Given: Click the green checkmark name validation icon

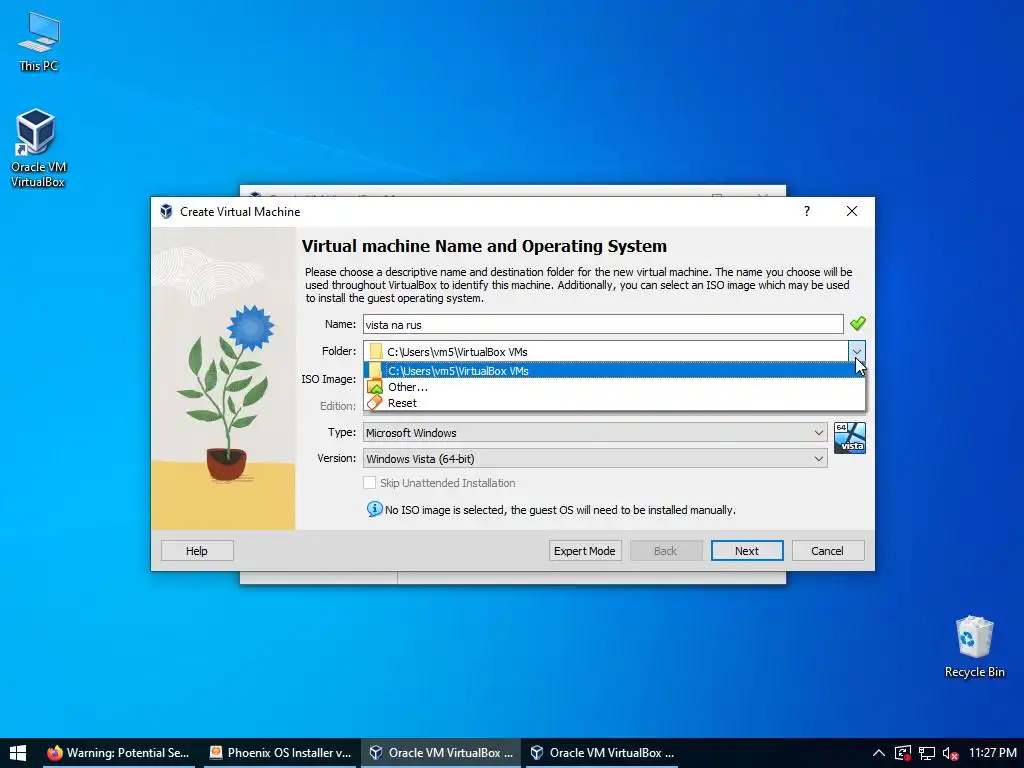Looking at the screenshot, I should (x=857, y=323).
